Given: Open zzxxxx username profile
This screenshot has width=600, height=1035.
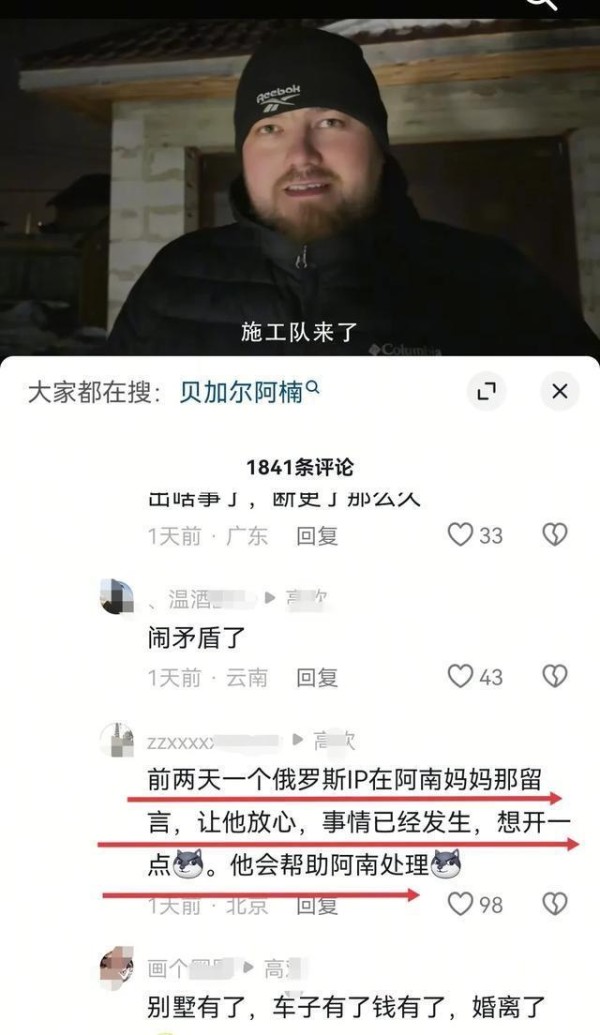Looking at the screenshot, I should pos(213,742).
